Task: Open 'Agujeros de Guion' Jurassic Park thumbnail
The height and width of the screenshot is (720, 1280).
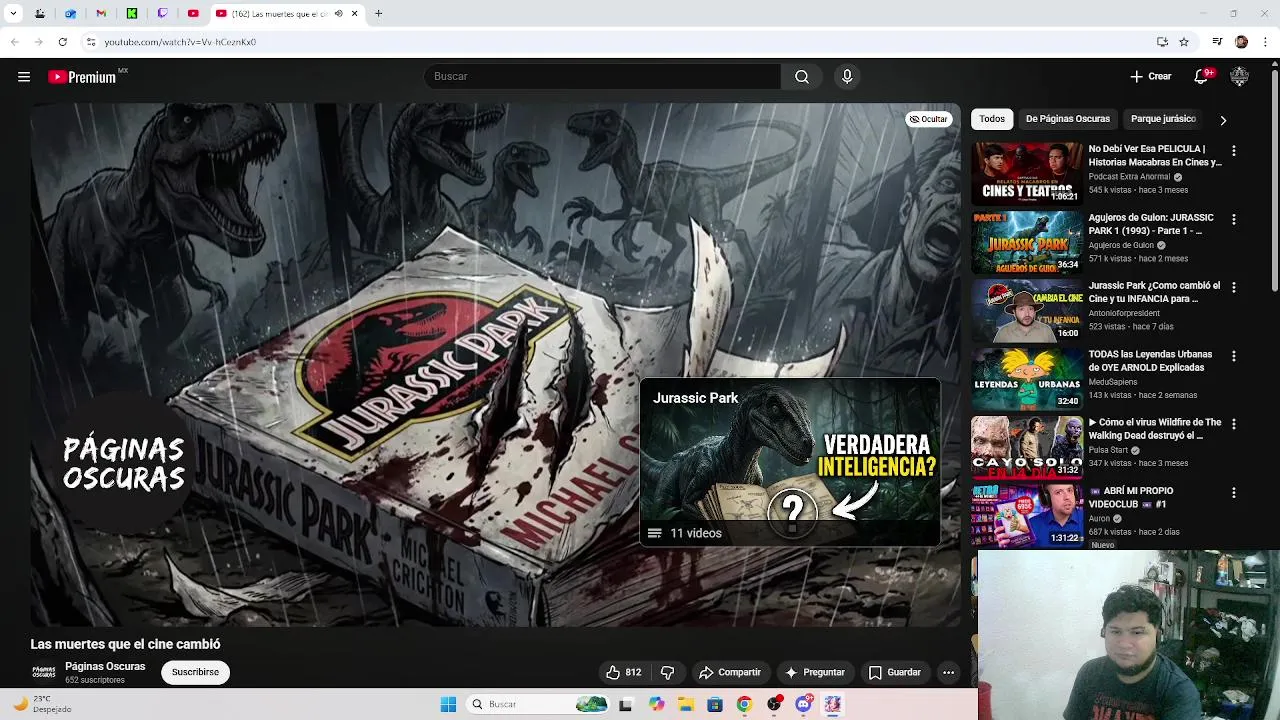Action: click(x=1027, y=241)
